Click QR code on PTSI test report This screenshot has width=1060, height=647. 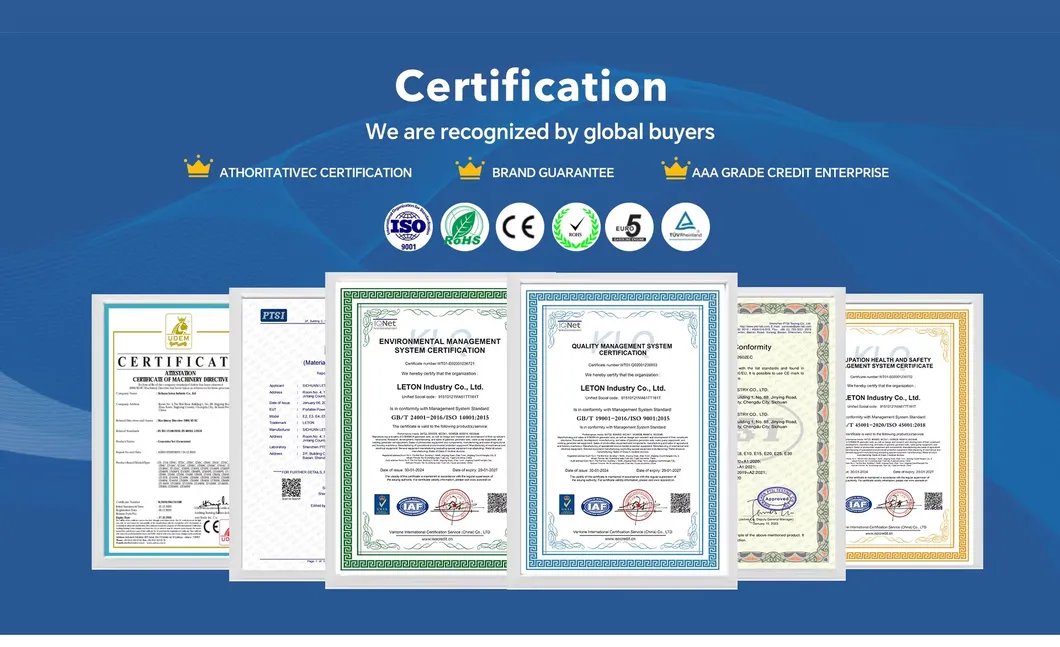[x=291, y=487]
